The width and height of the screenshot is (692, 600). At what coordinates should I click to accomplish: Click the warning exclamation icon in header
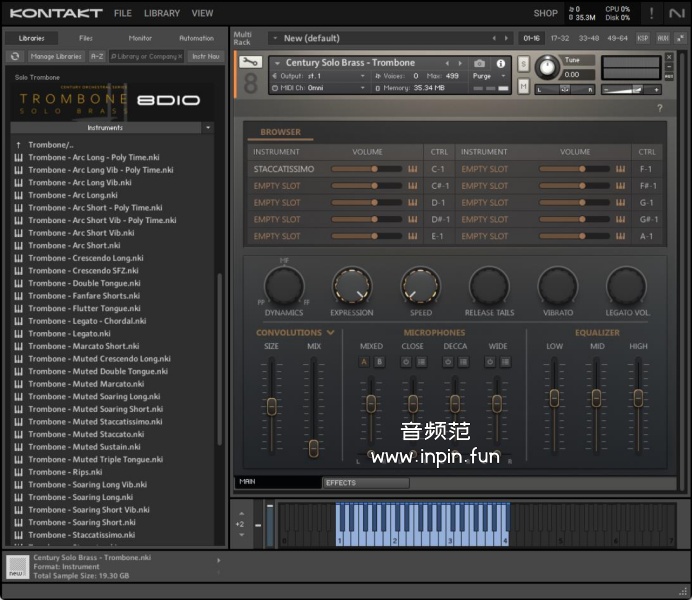pos(652,13)
